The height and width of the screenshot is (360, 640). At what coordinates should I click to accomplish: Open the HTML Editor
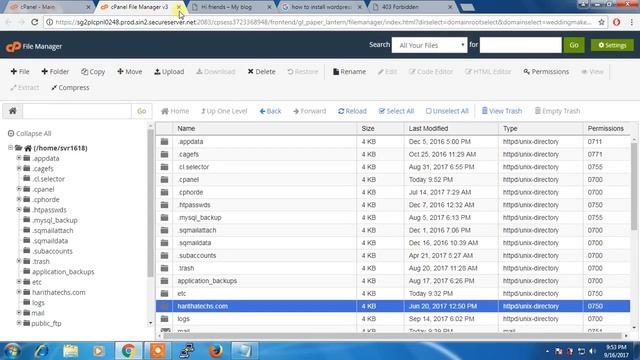[488, 71]
